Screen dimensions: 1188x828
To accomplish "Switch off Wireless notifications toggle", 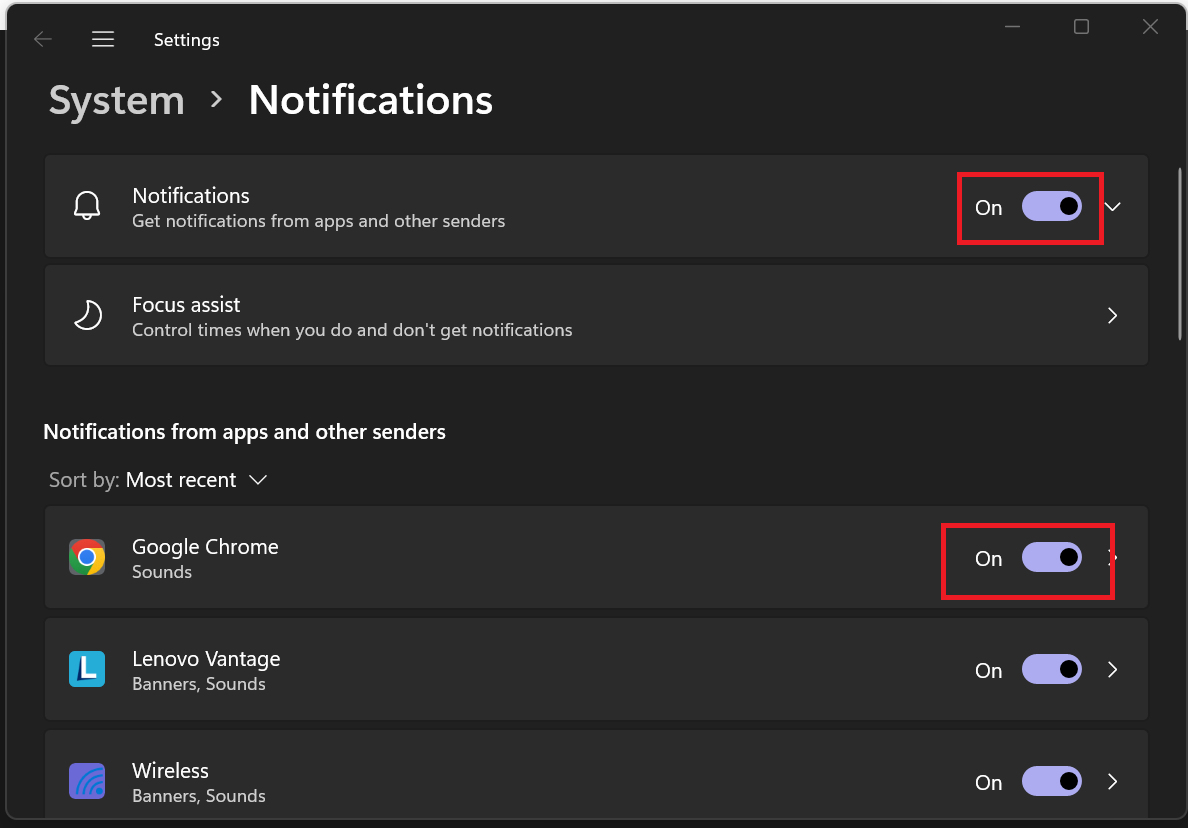I will pos(1051,782).
